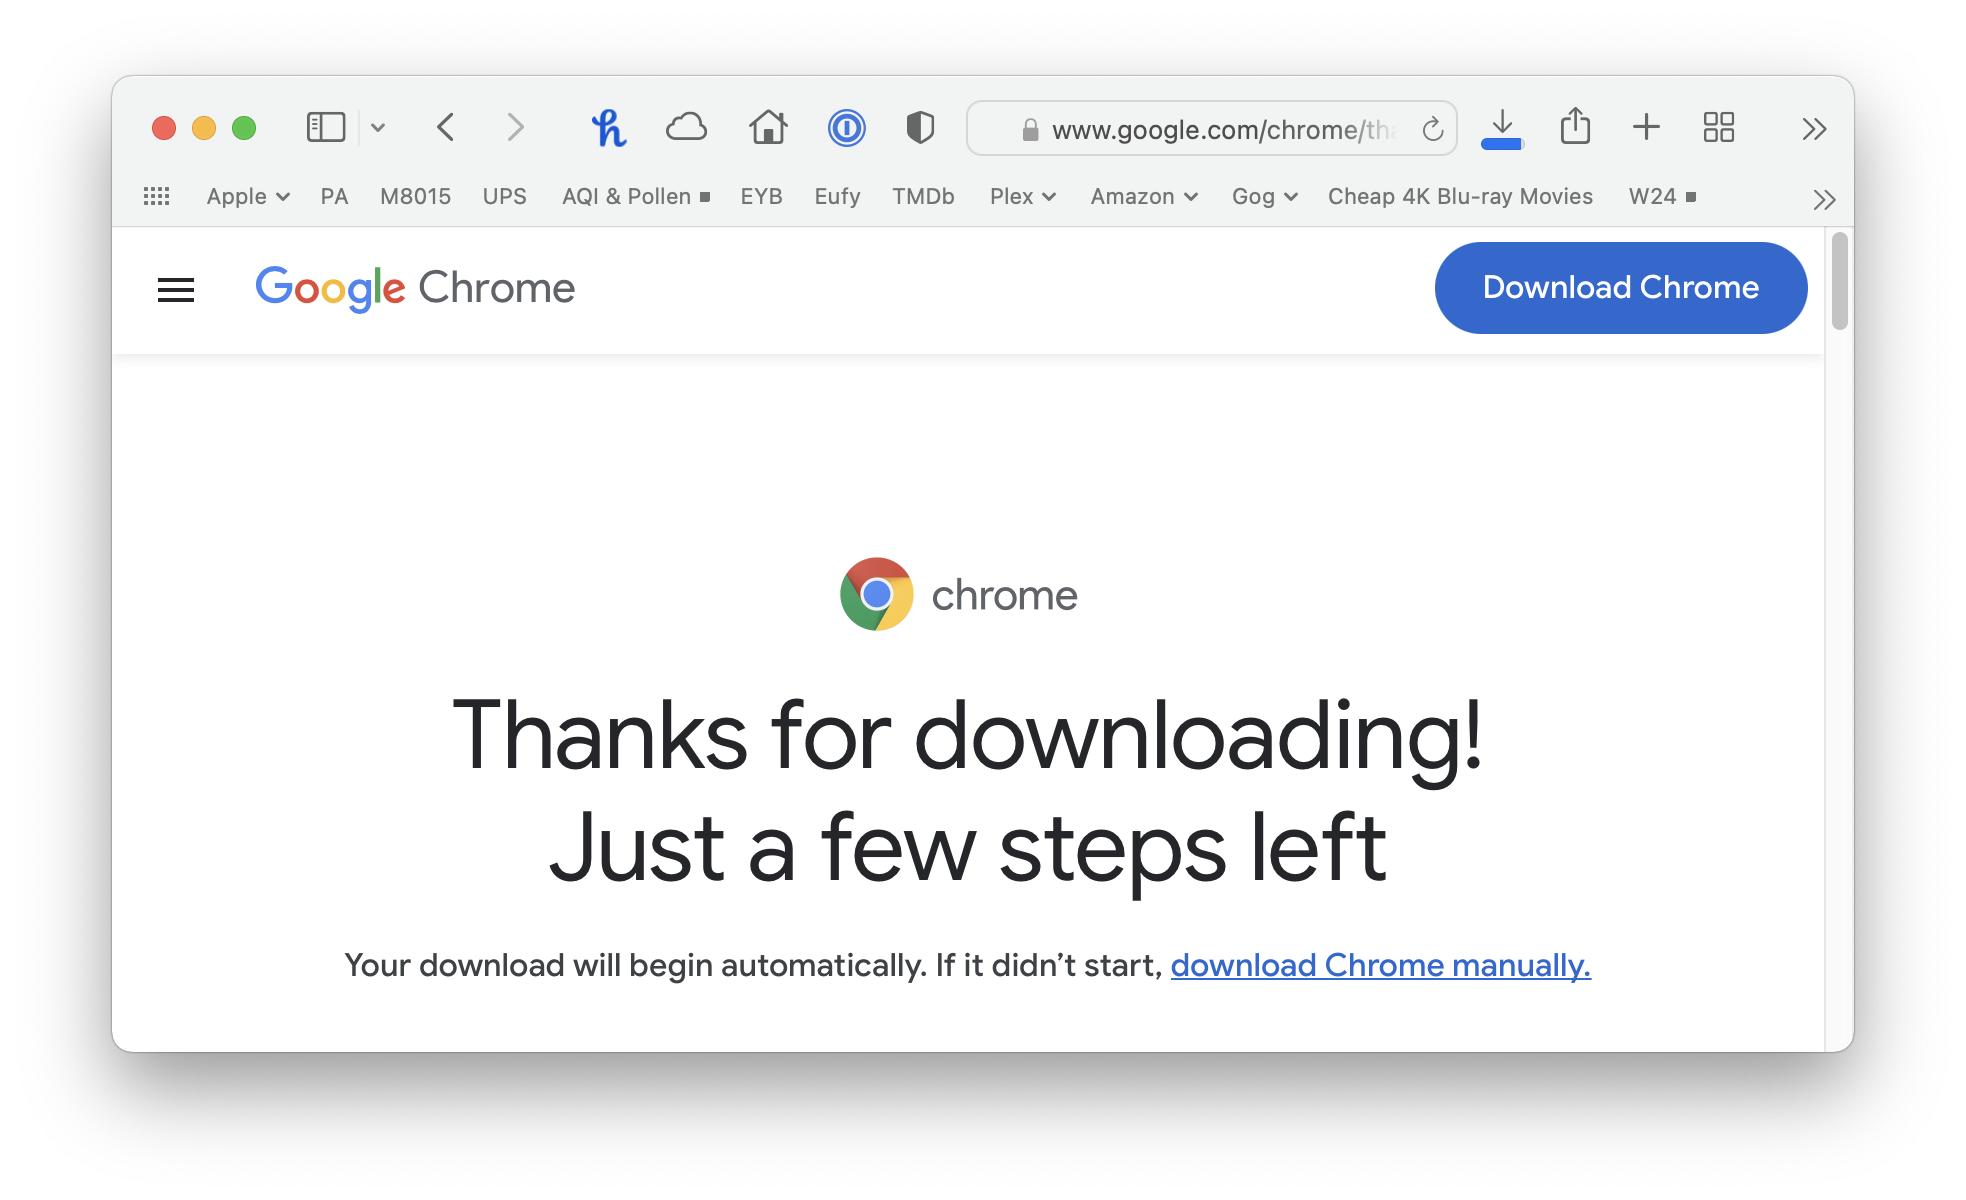This screenshot has height=1200, width=1966.
Task: Open the 1Password extension
Action: [x=846, y=128]
